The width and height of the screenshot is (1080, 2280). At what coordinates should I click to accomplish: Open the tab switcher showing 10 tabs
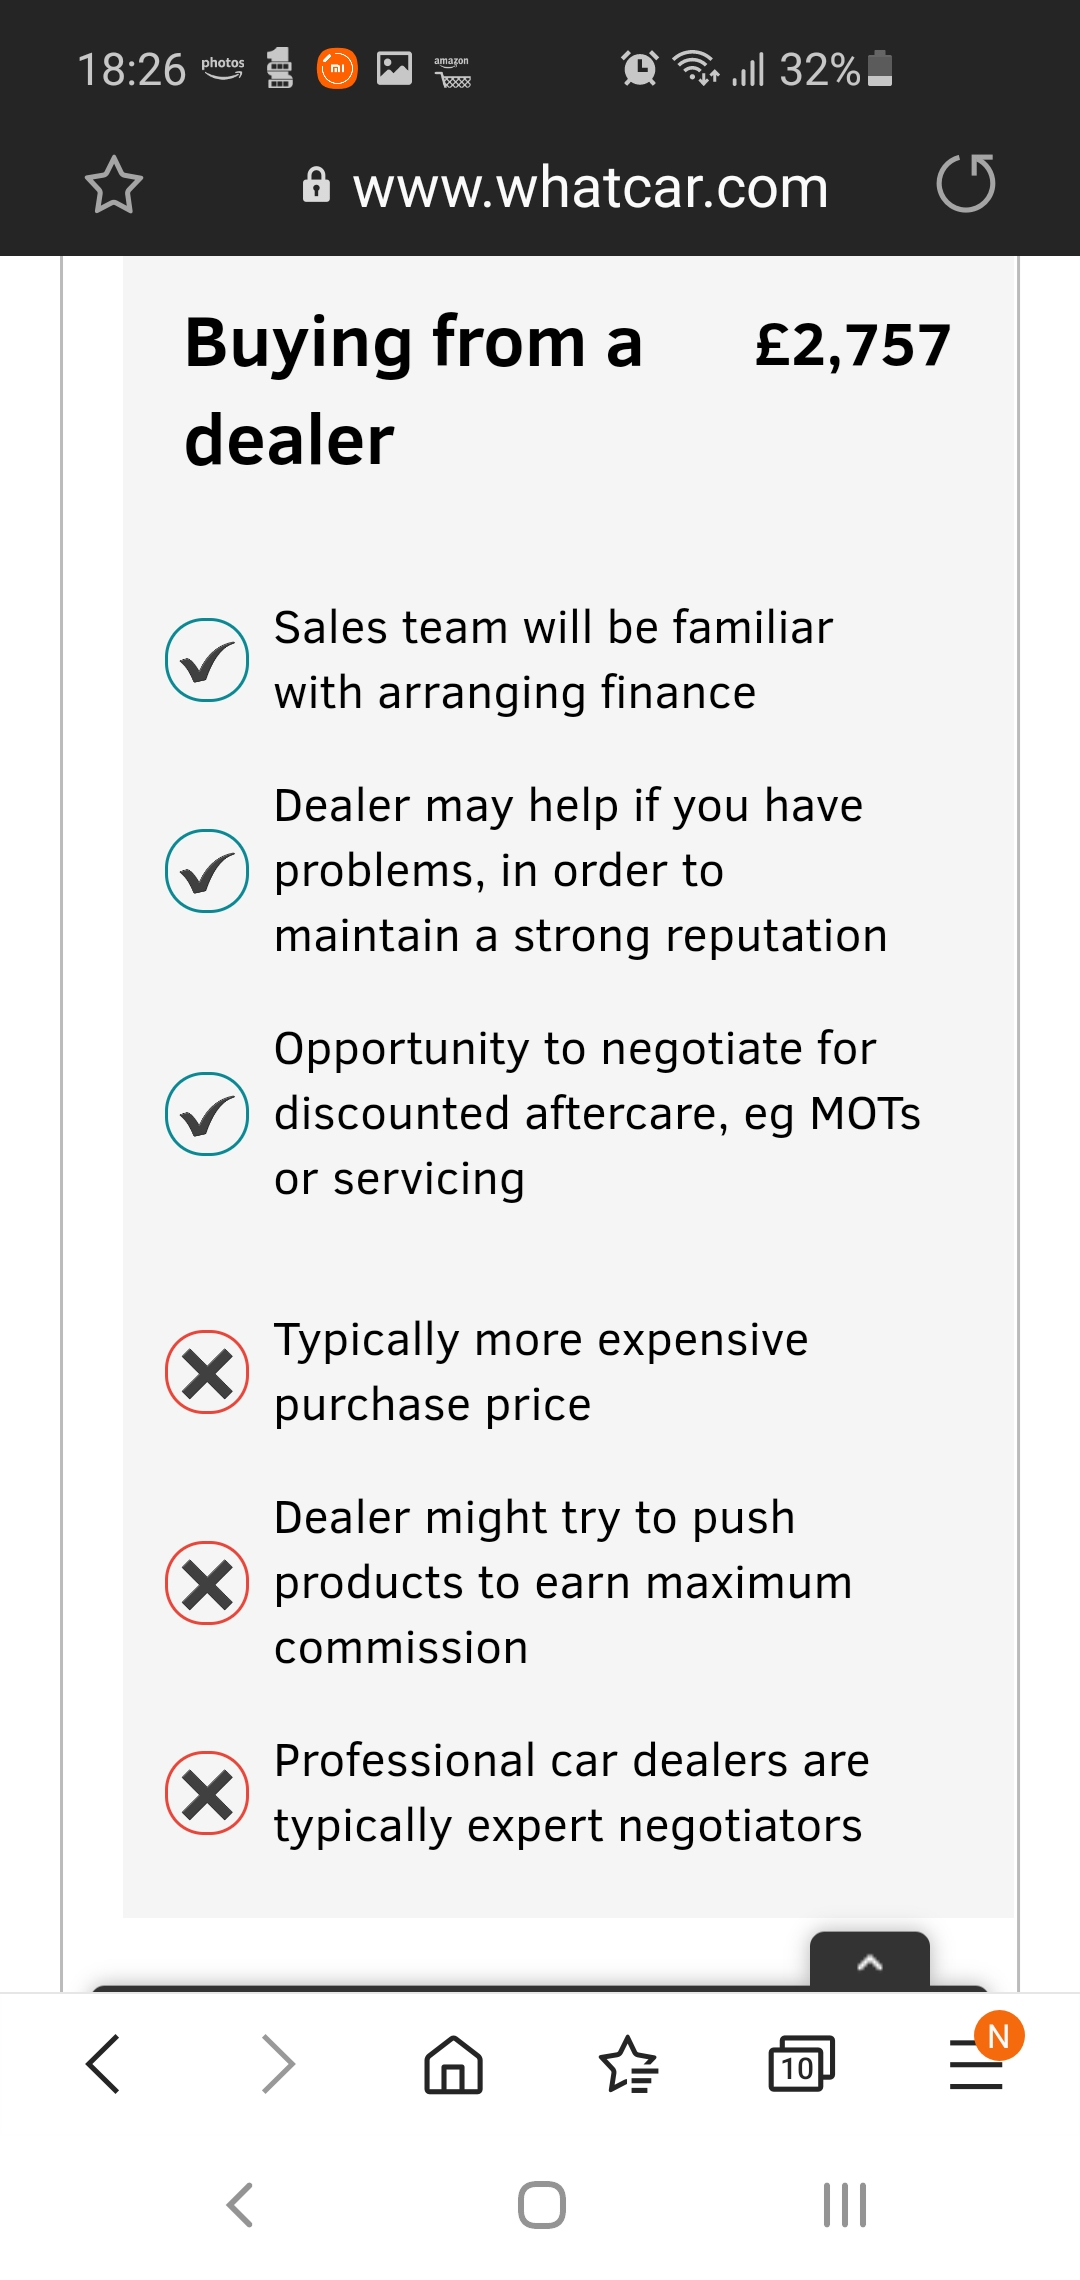coord(801,2064)
